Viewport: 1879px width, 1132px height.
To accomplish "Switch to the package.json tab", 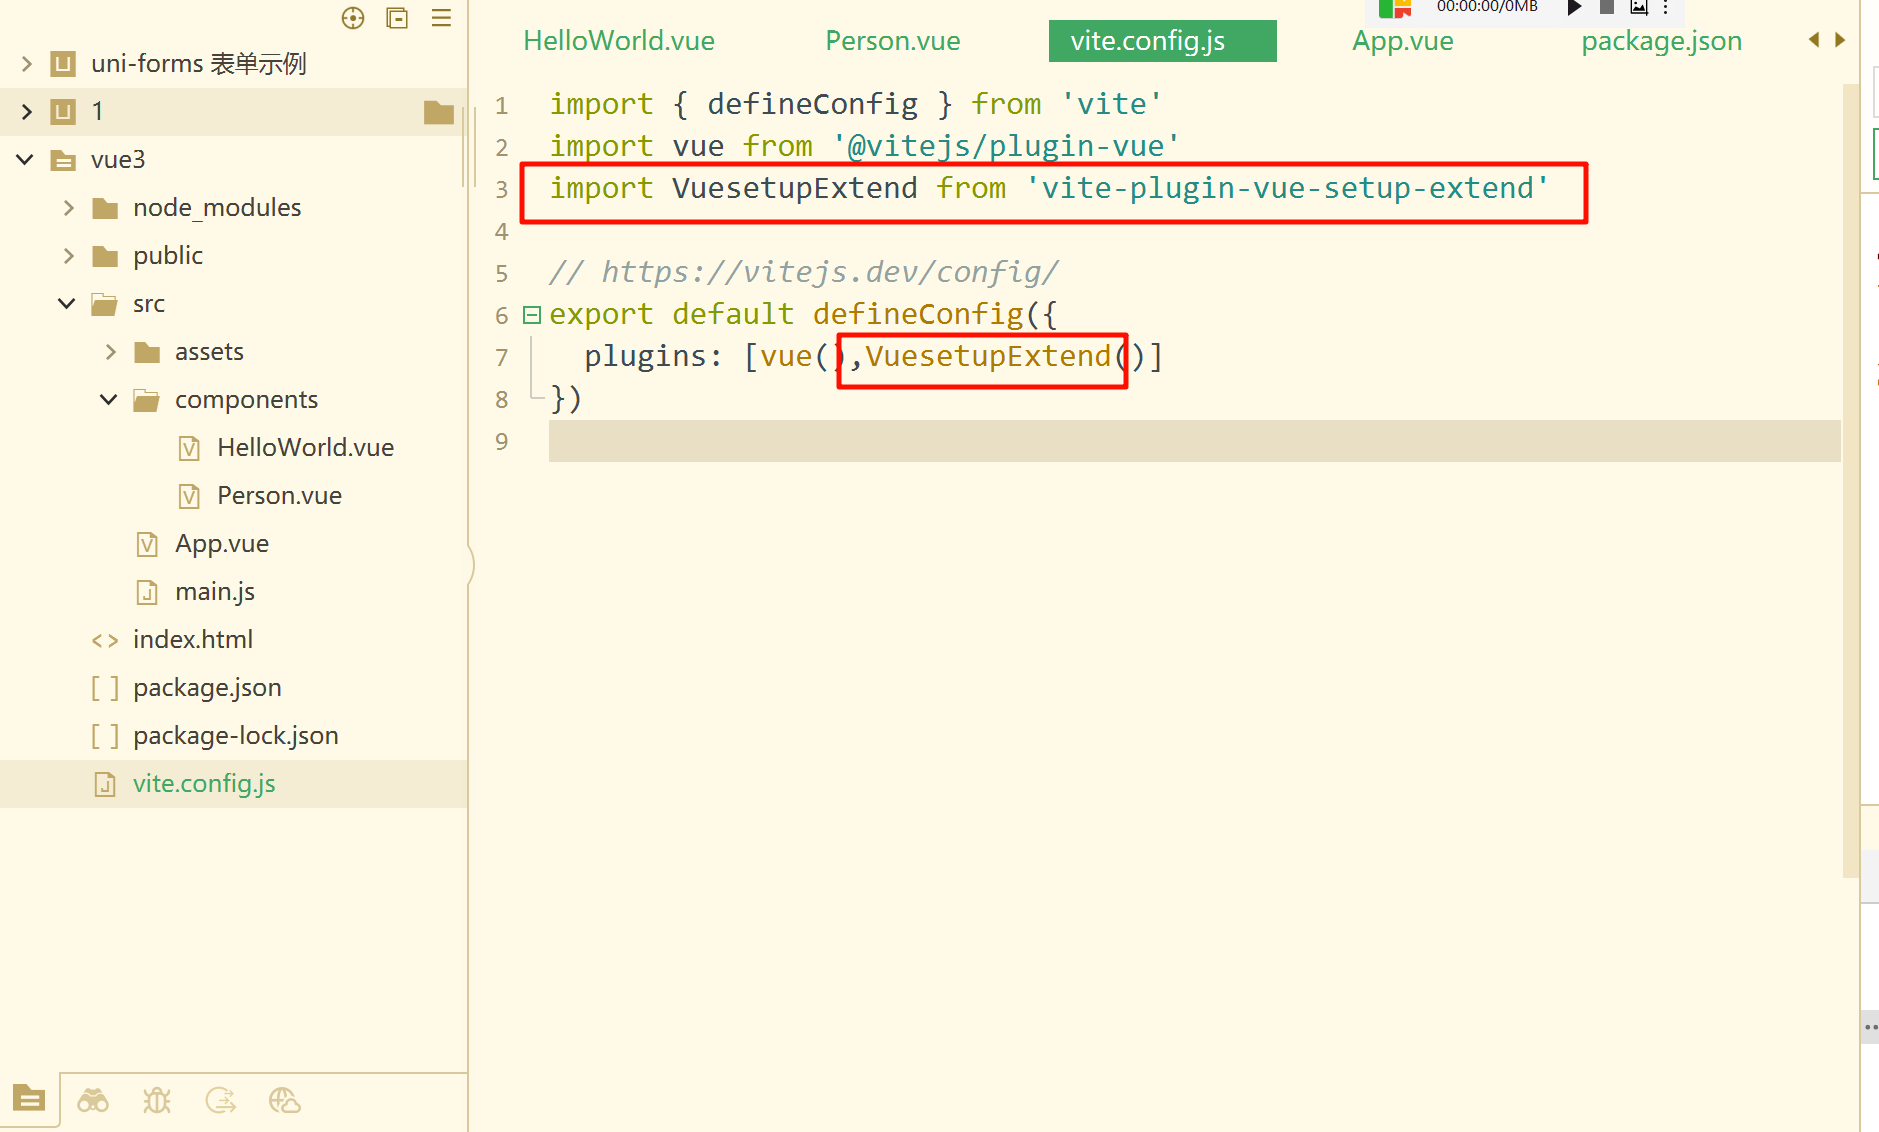I will coord(1661,41).
